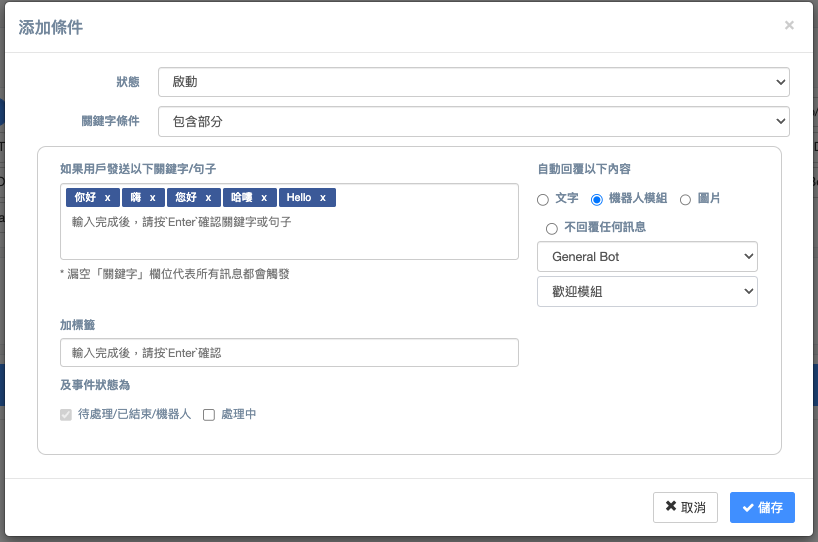Screen dimensions: 818x542
Task: Click the 取消 button
Action: tap(685, 508)
